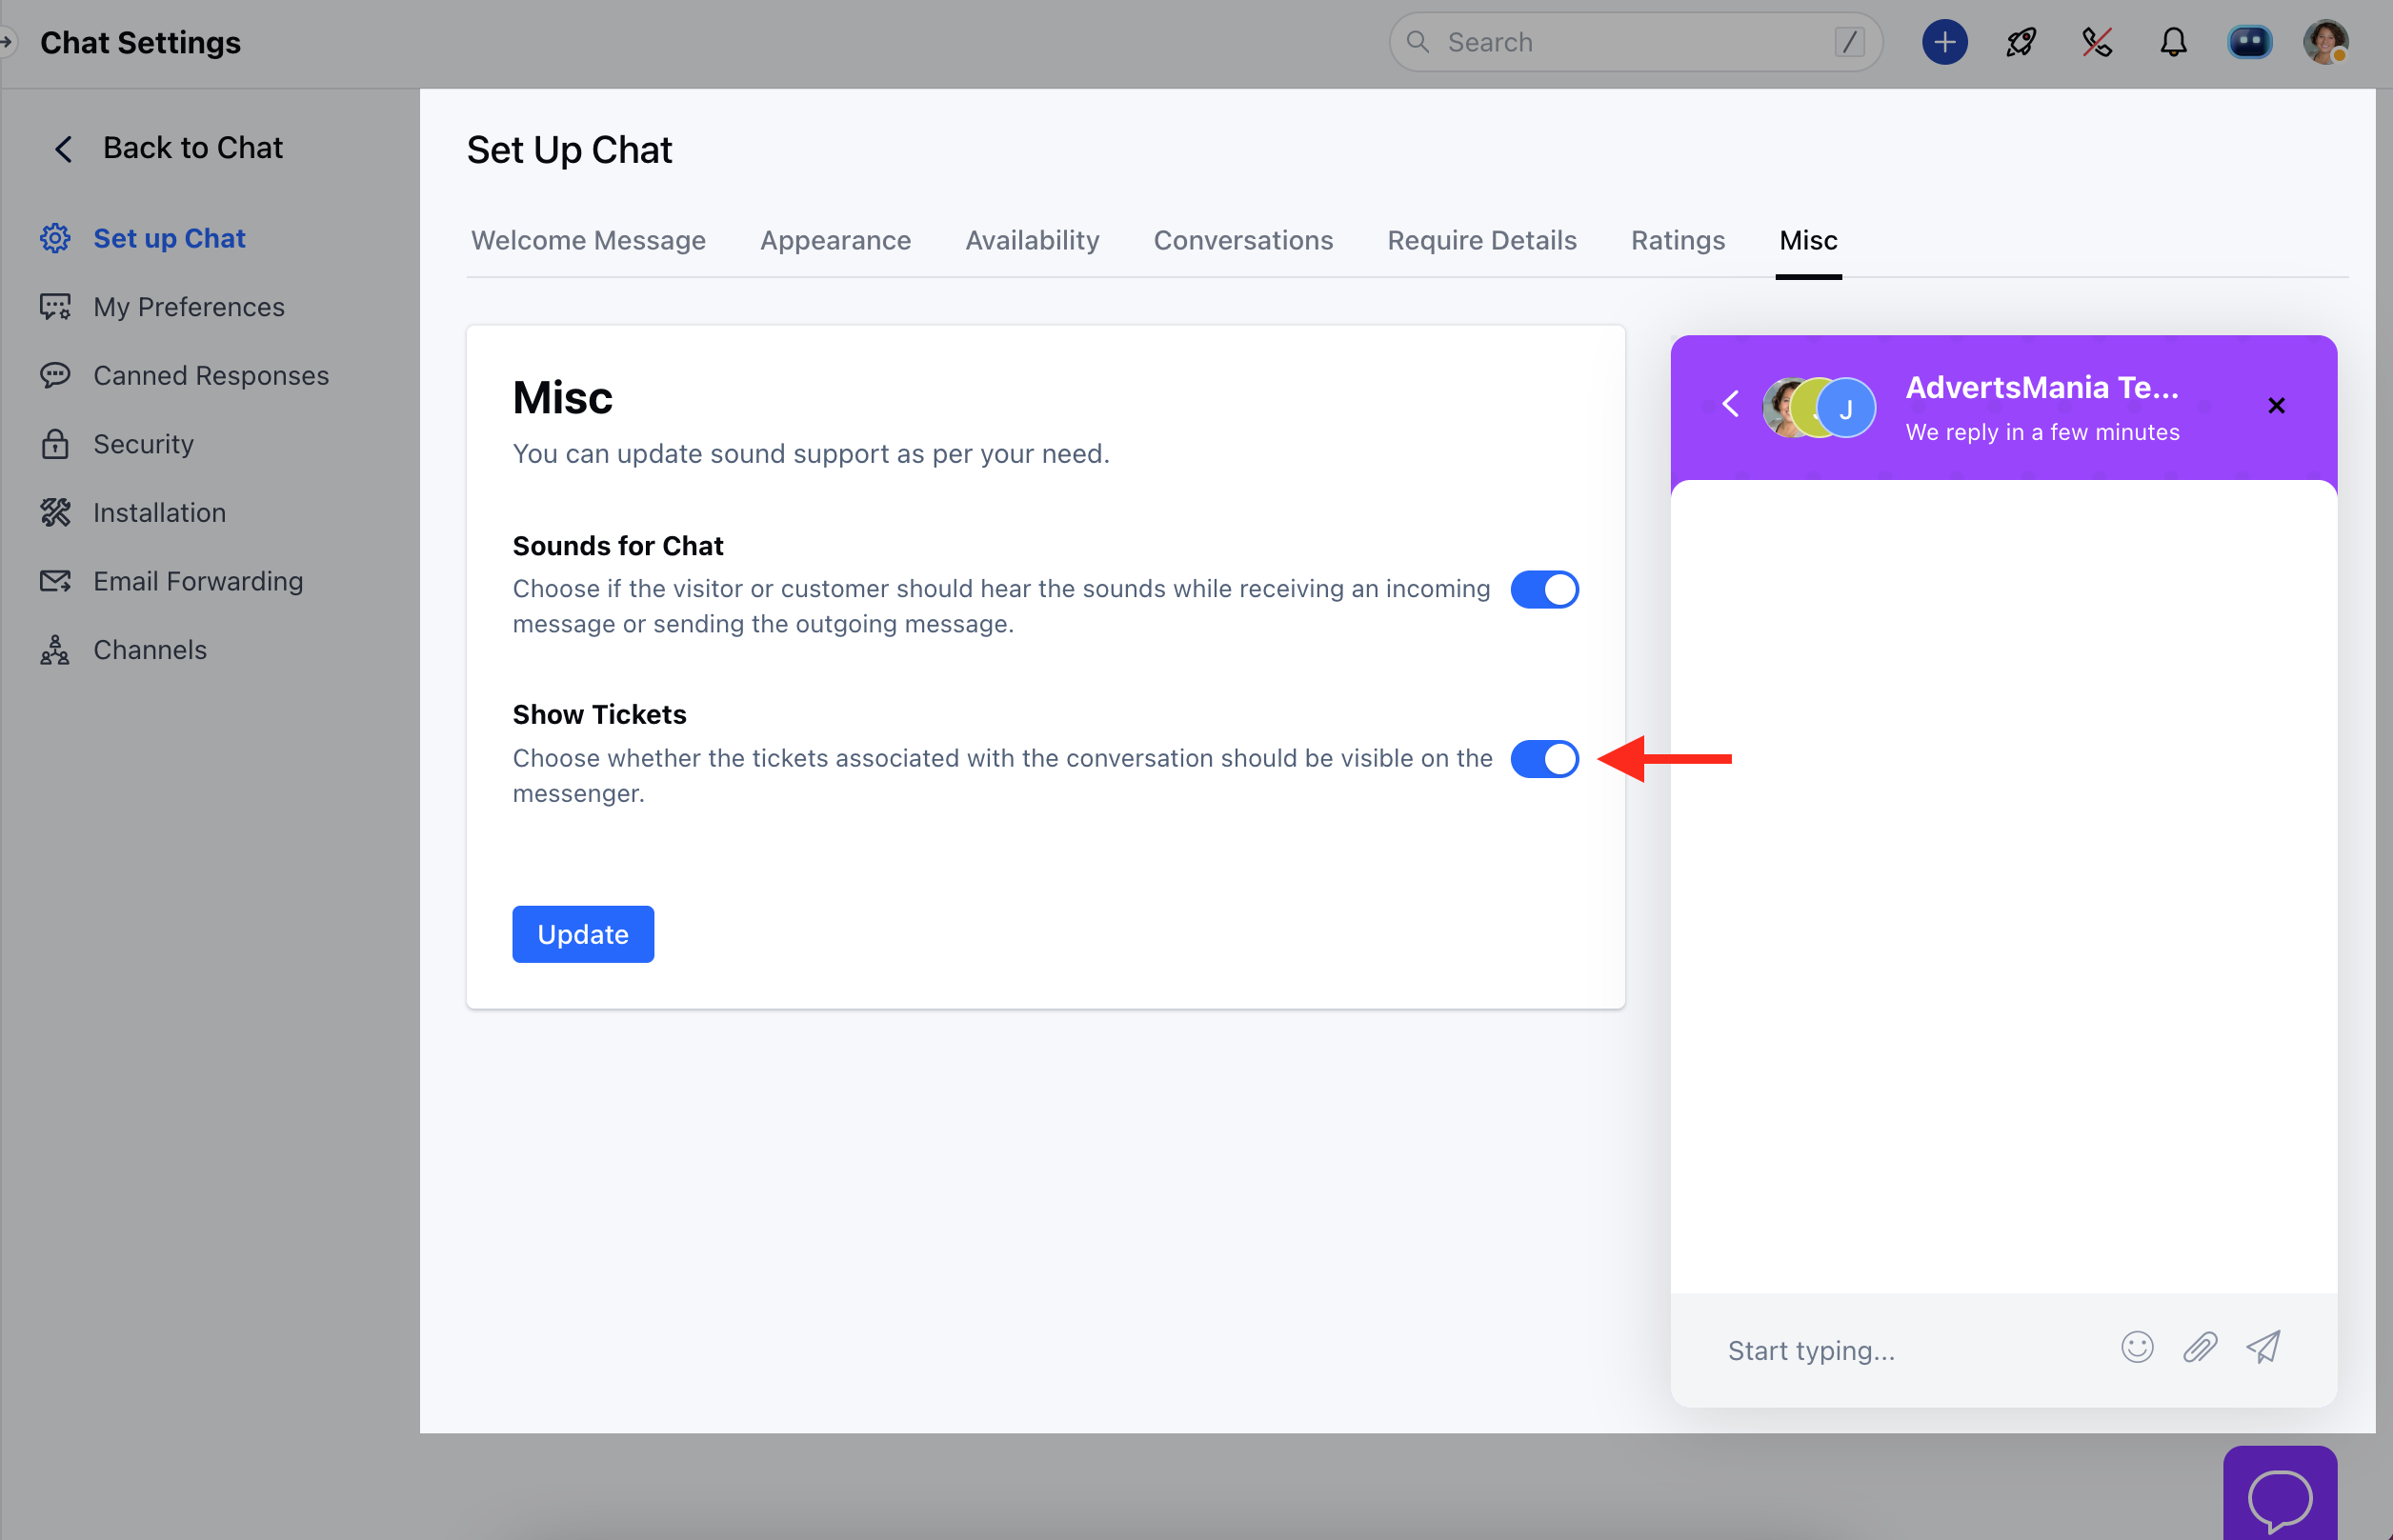Viewport: 2393px width, 1540px height.
Task: Collapse the messenger preview with back chevron
Action: point(1729,405)
